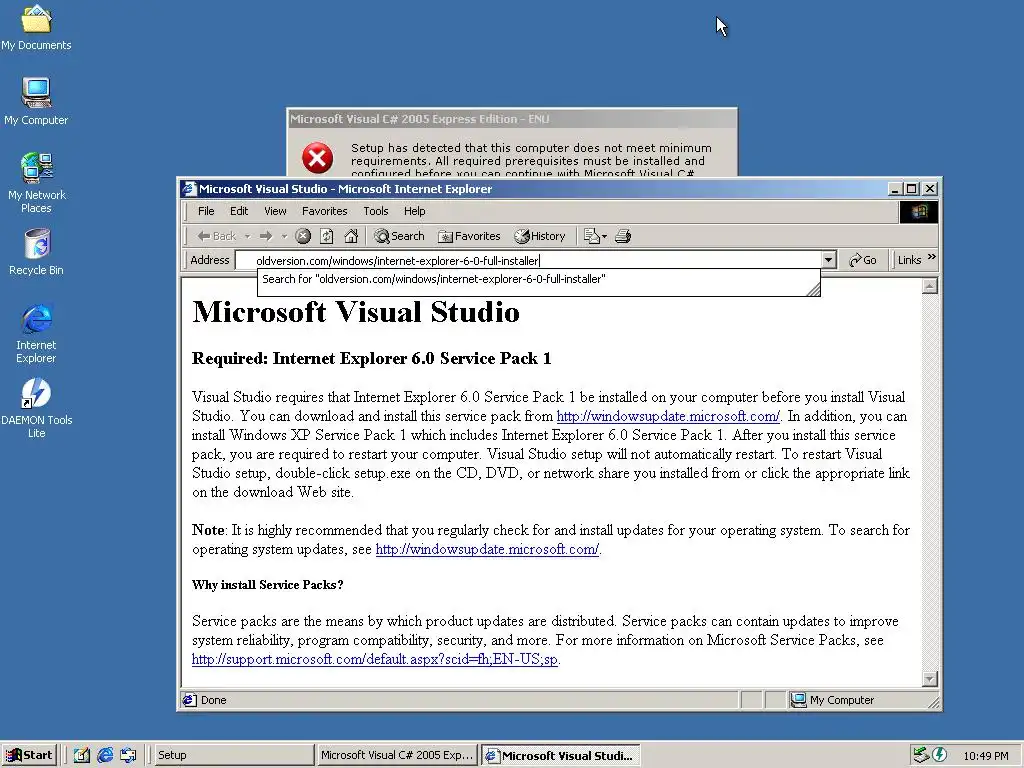This screenshot has height=768, width=1024.
Task: Select My Network Places desktop icon
Action: [37, 183]
